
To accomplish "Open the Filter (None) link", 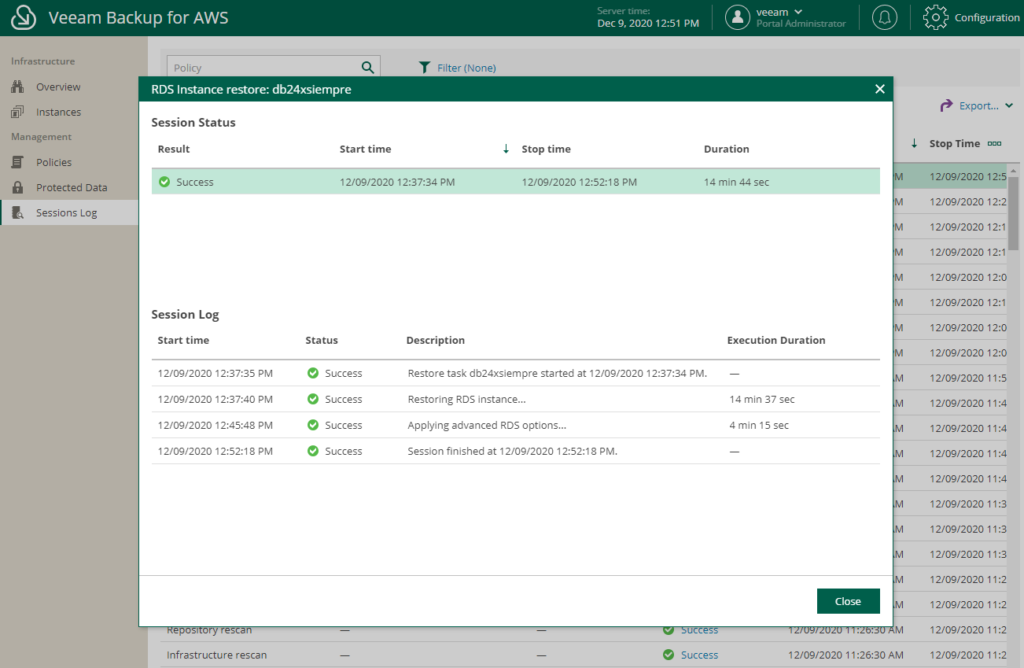I will pyautogui.click(x=466, y=67).
